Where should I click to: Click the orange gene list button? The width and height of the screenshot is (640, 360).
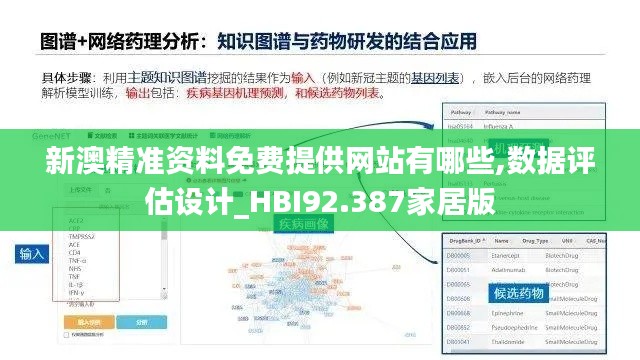pyautogui.click(x=89, y=322)
